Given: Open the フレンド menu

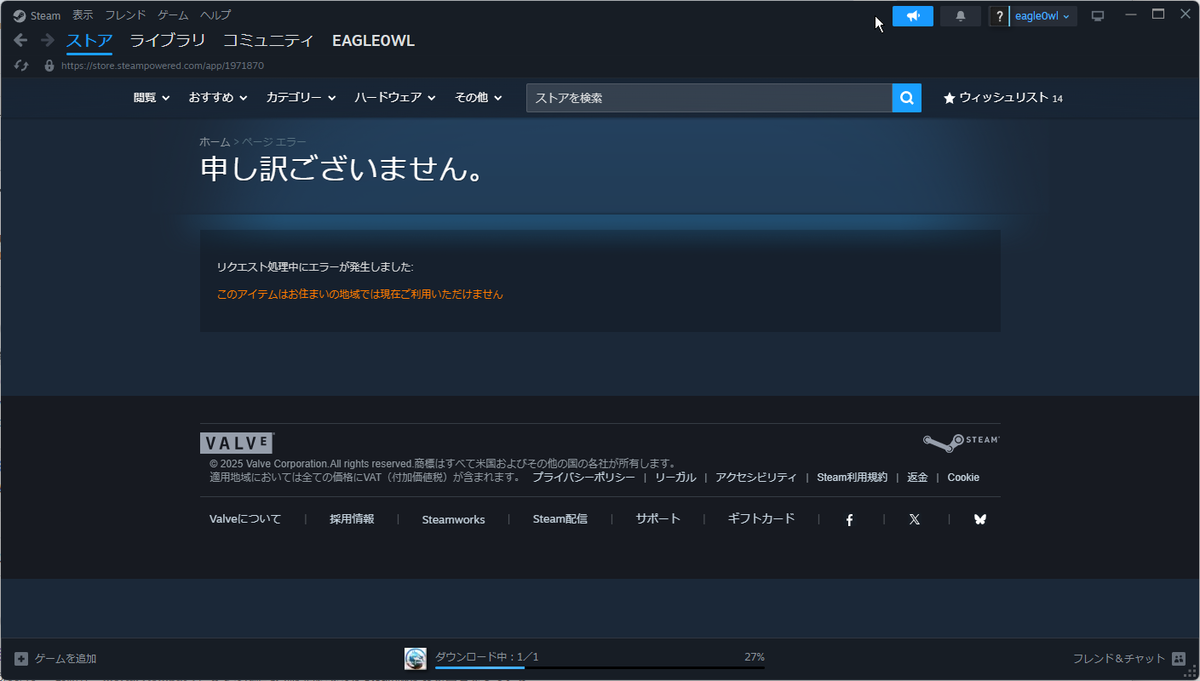Looking at the screenshot, I should click(x=126, y=15).
